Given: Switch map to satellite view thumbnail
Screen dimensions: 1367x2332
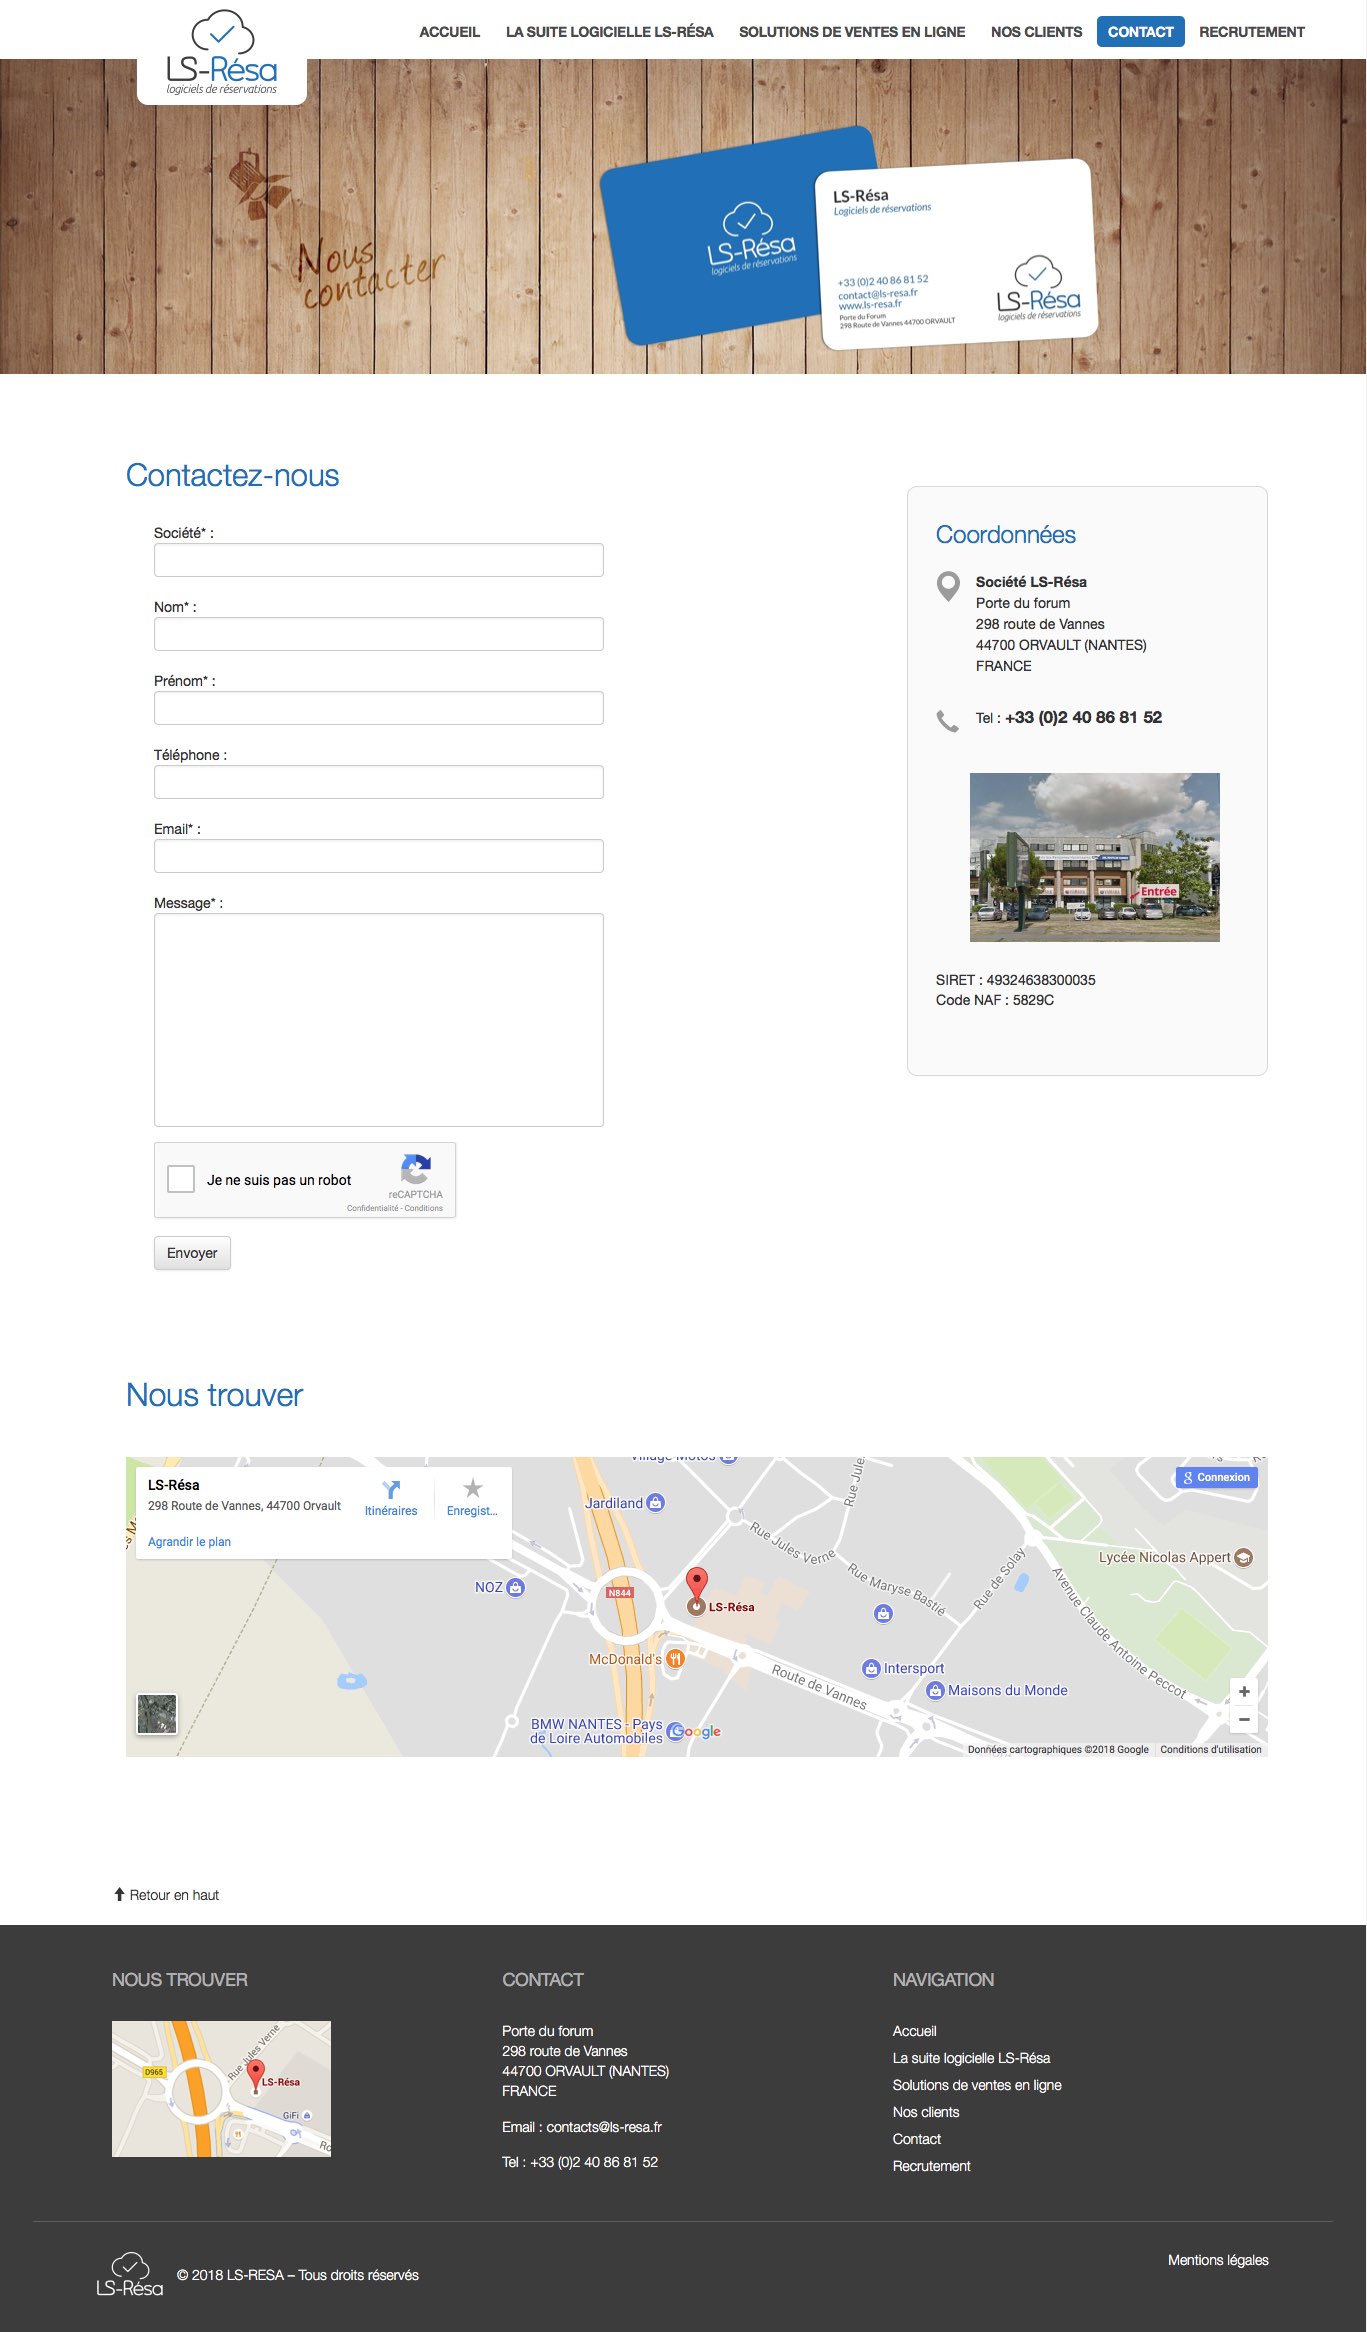Looking at the screenshot, I should (157, 1714).
